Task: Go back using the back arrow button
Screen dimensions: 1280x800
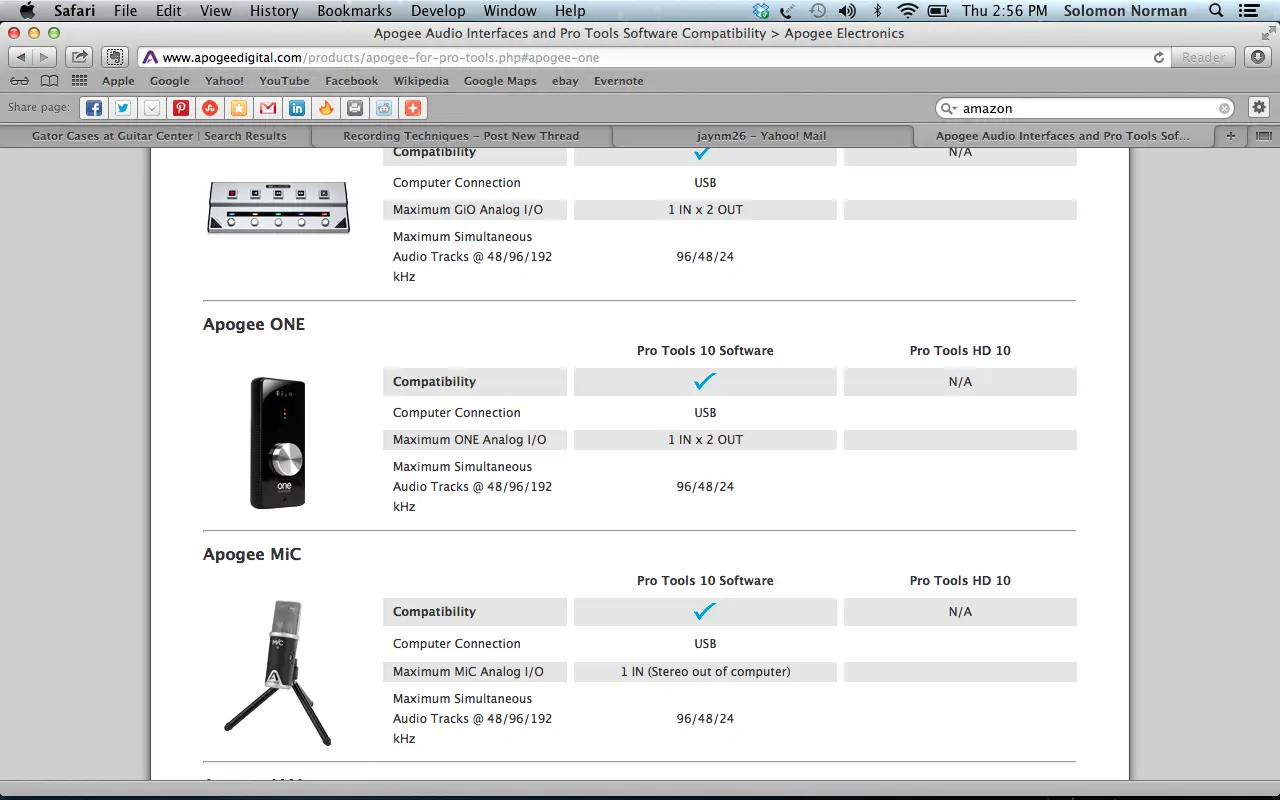Action: pyautogui.click(x=21, y=57)
